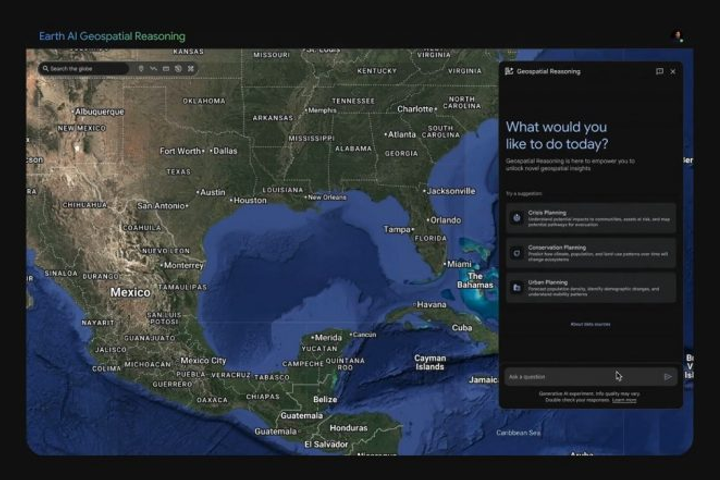Click the Belize country label
Viewport: 720px width, 480px height.
(x=325, y=400)
